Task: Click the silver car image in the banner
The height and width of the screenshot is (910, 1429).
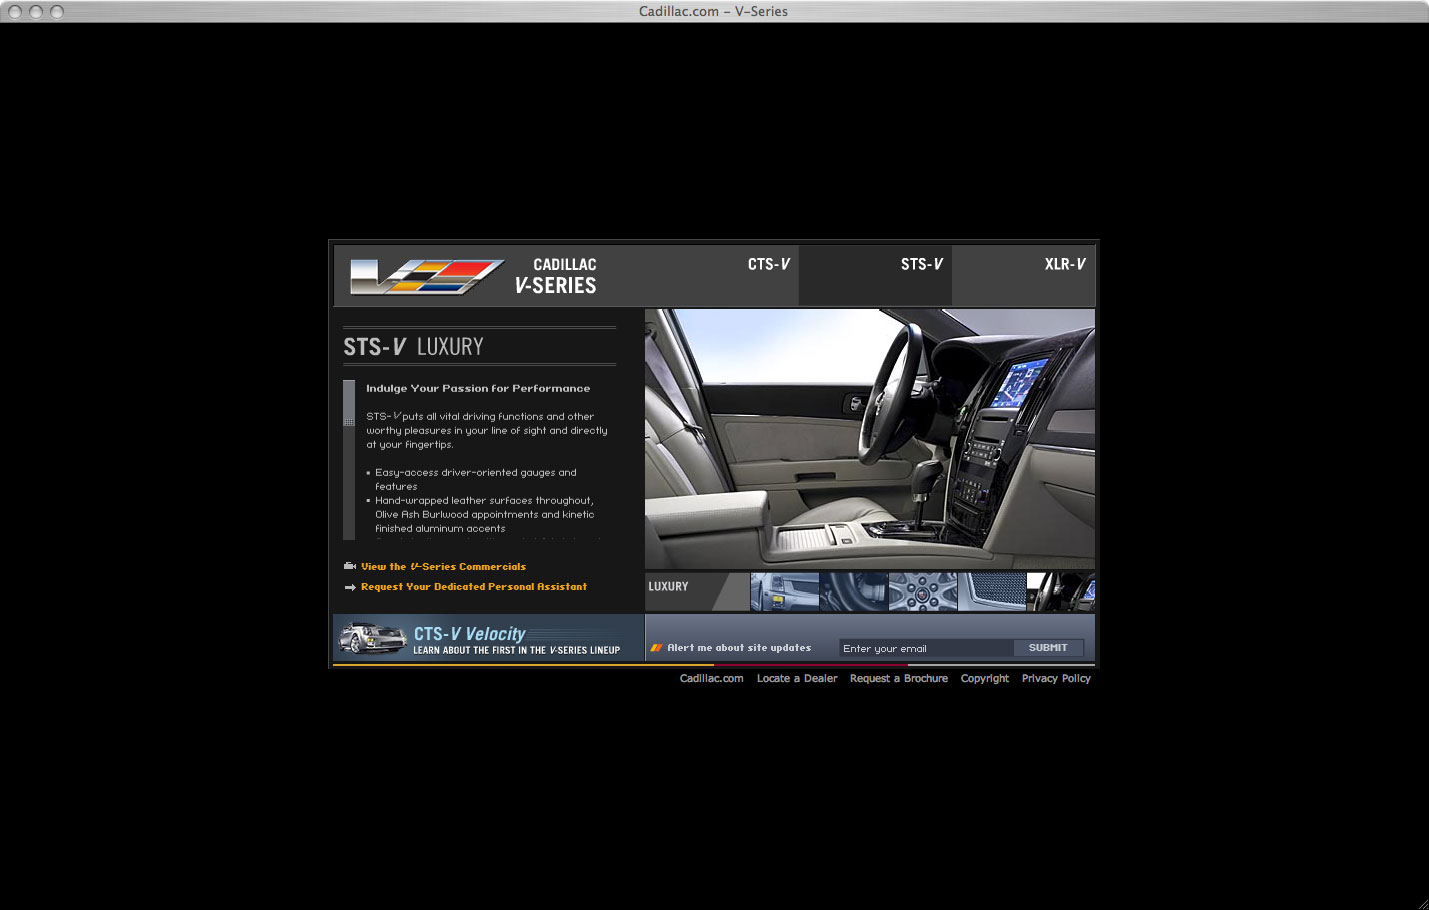Action: [x=372, y=638]
